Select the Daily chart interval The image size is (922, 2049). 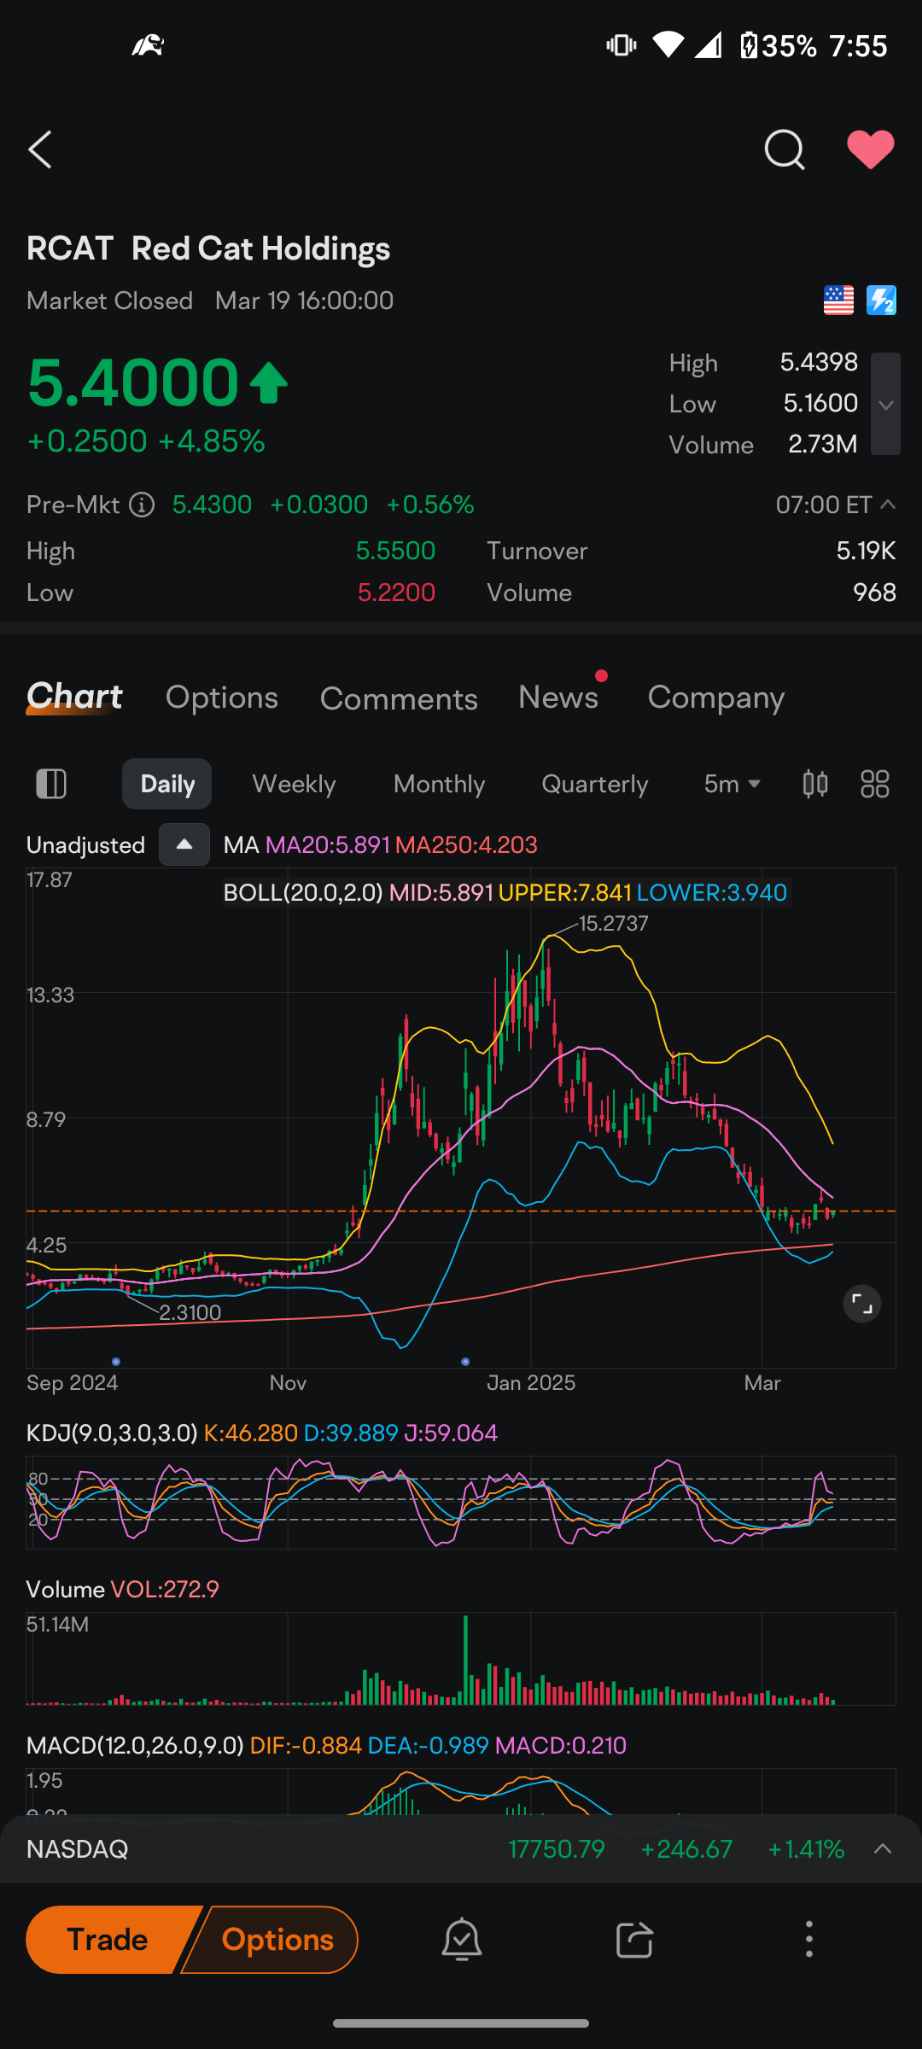pos(167,784)
